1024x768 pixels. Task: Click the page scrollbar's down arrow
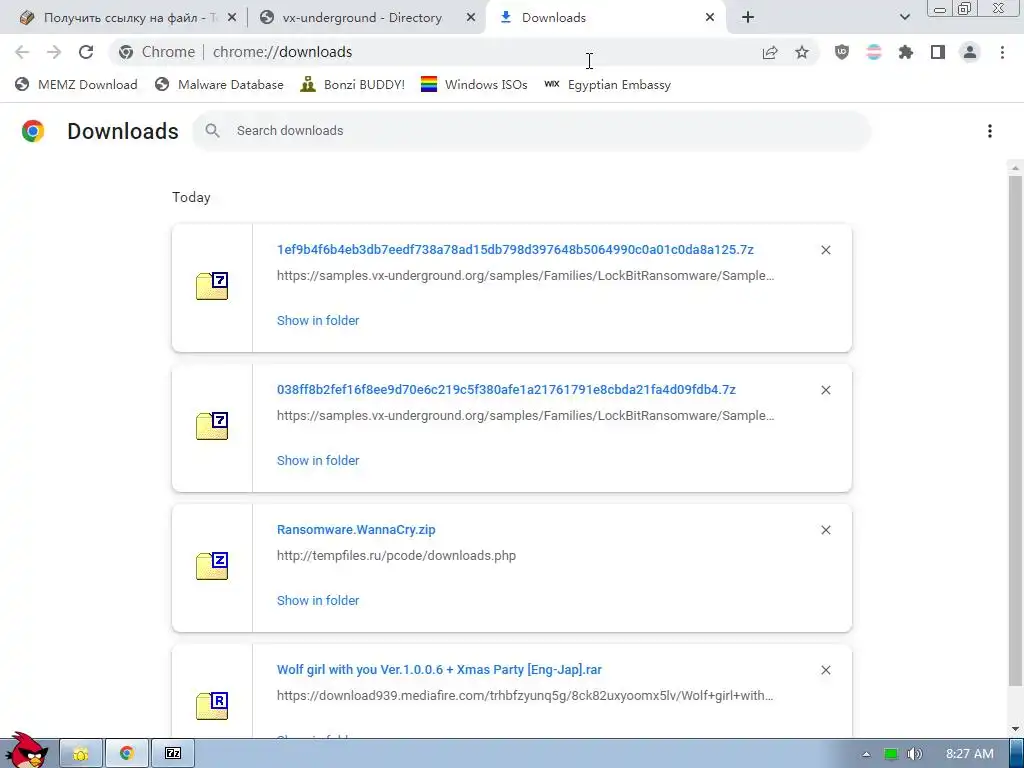coord(1015,729)
